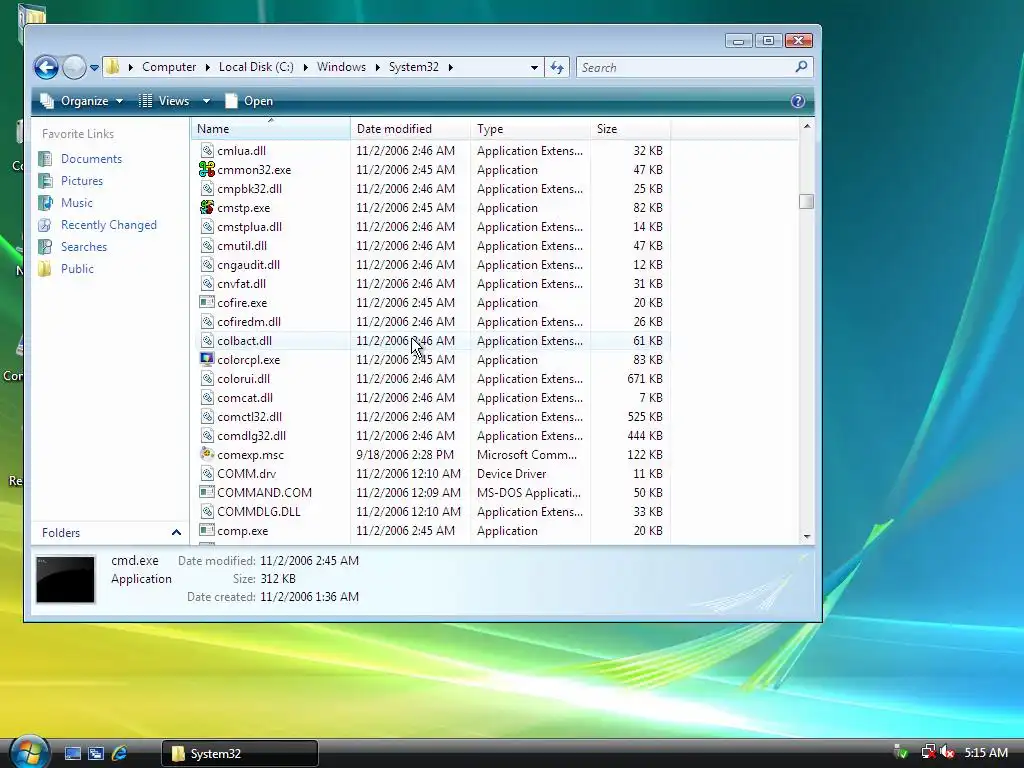This screenshot has height=768, width=1024.
Task: Select file name colorui.dll
Action: (244, 379)
